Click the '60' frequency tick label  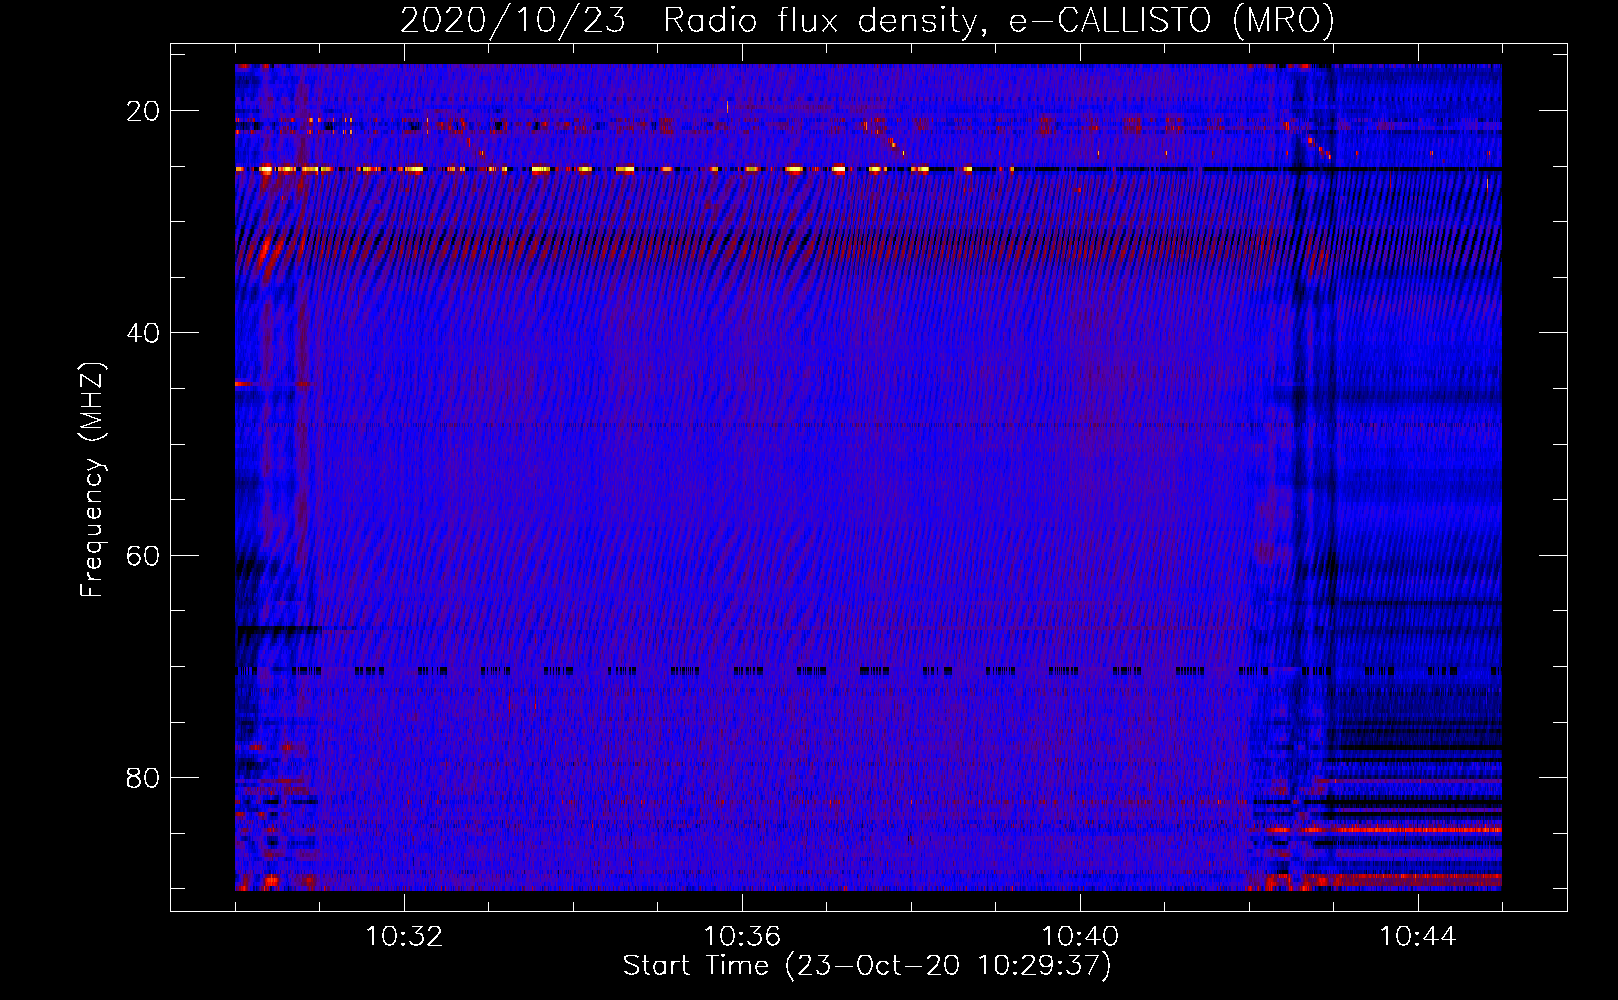pos(143,556)
